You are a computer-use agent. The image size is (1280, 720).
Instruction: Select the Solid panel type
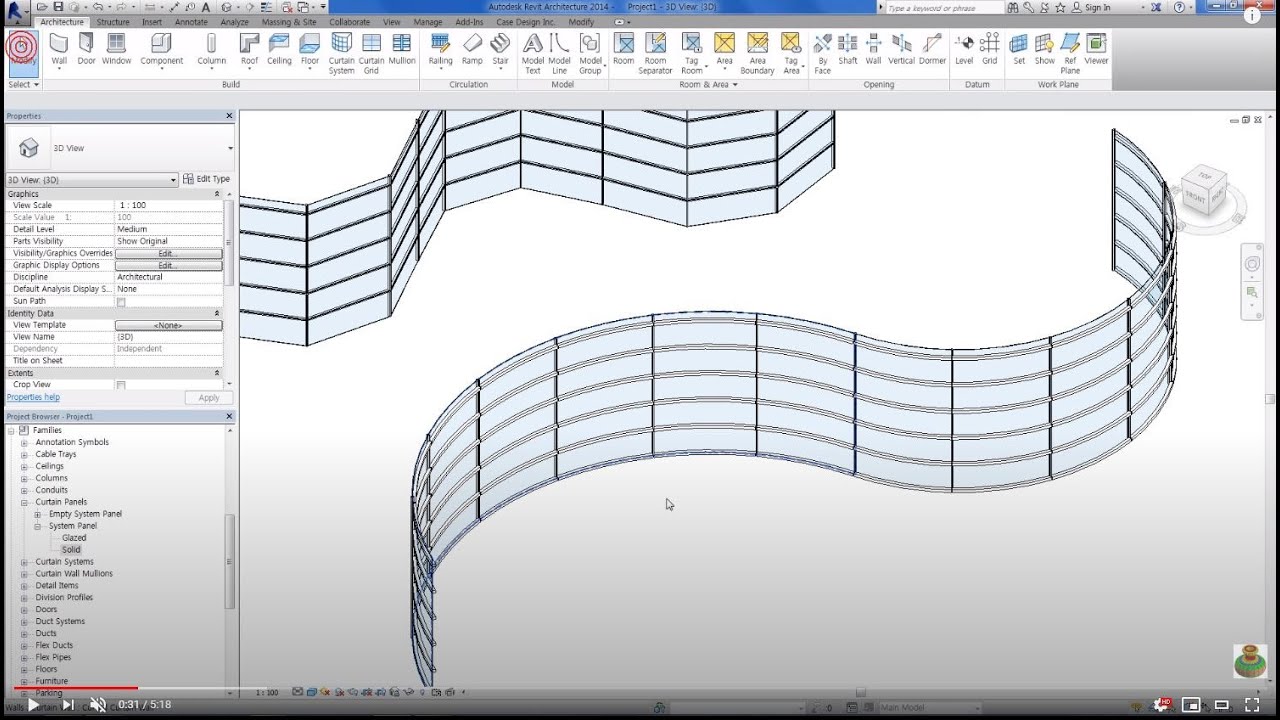tap(71, 550)
